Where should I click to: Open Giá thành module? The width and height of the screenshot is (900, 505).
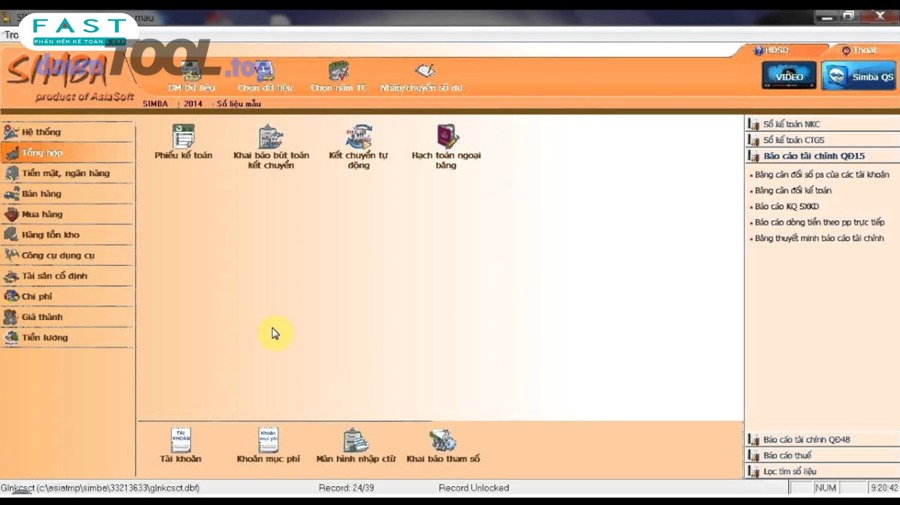click(x=67, y=317)
